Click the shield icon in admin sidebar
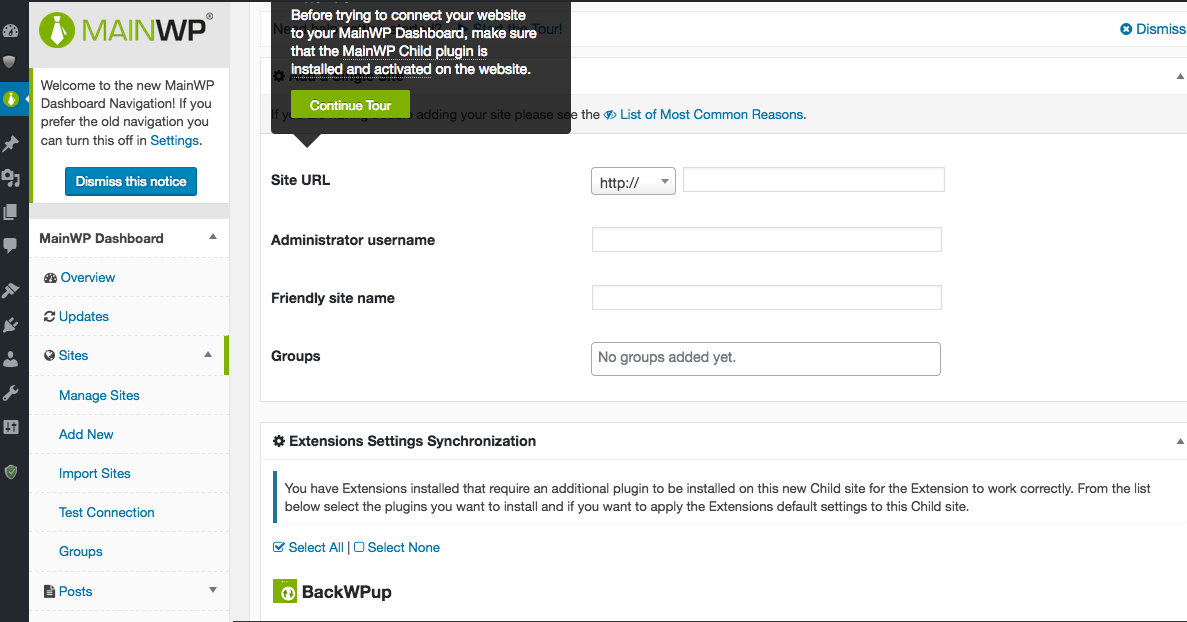 point(11,63)
